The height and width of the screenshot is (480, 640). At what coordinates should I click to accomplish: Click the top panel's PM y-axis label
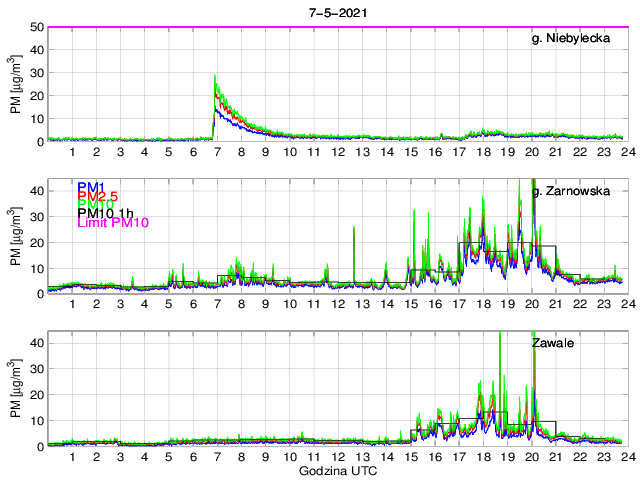click(x=15, y=84)
